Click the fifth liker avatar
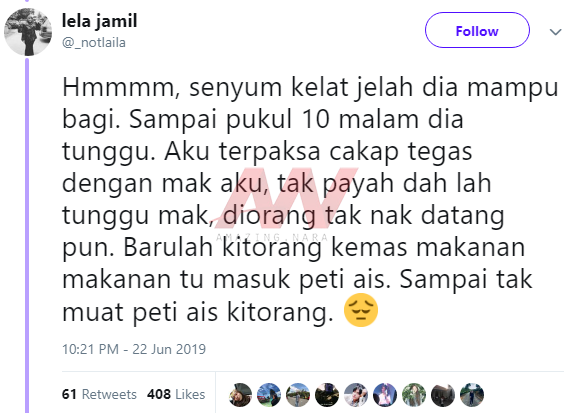 coord(356,395)
